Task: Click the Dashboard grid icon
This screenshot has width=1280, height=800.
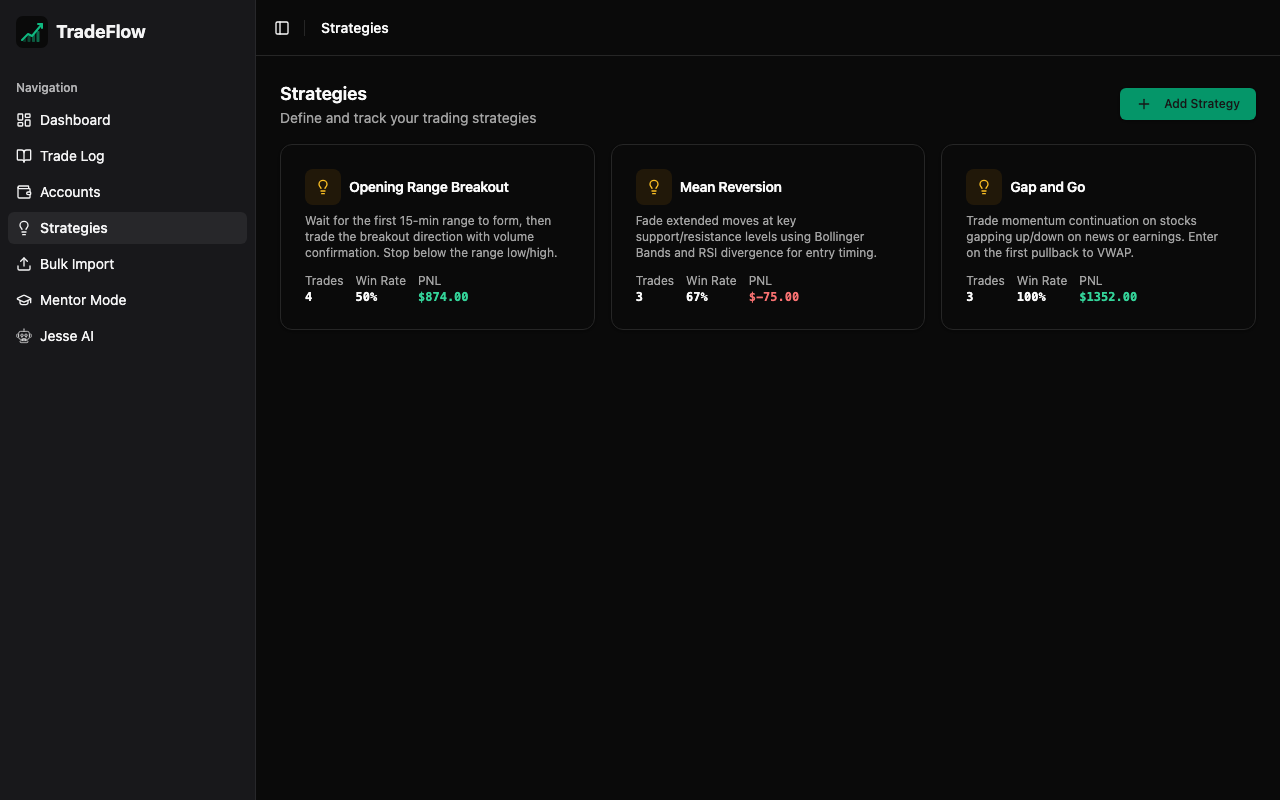Action: [24, 120]
